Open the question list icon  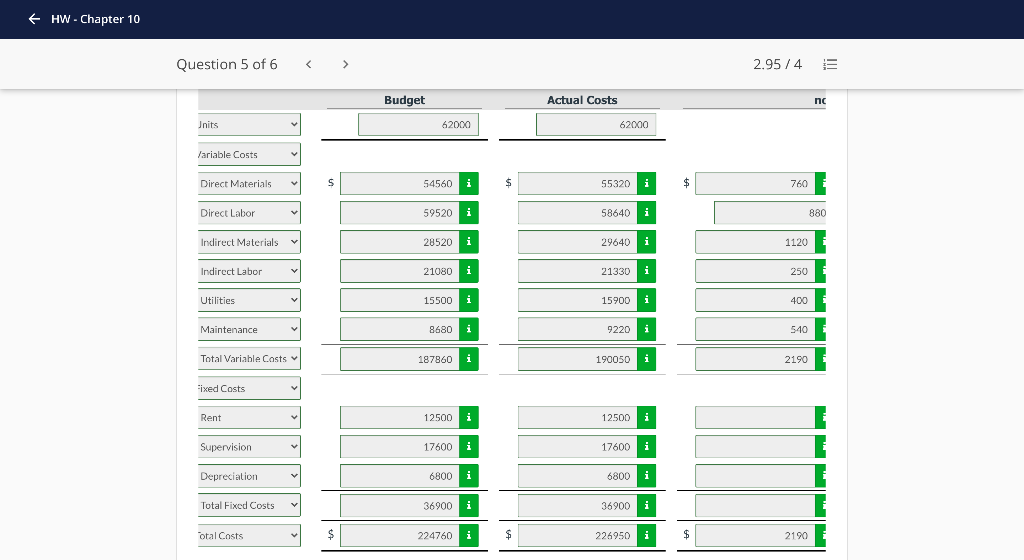tap(830, 64)
